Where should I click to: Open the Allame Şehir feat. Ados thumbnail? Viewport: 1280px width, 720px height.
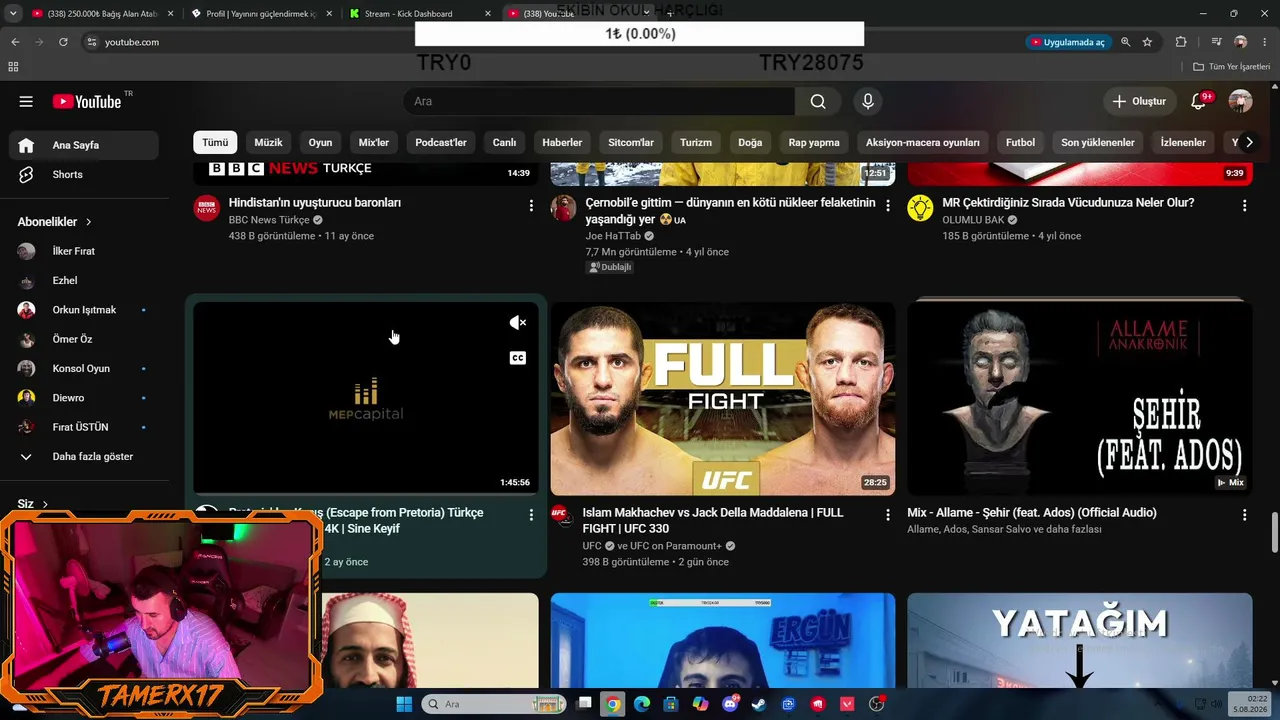coord(1080,399)
